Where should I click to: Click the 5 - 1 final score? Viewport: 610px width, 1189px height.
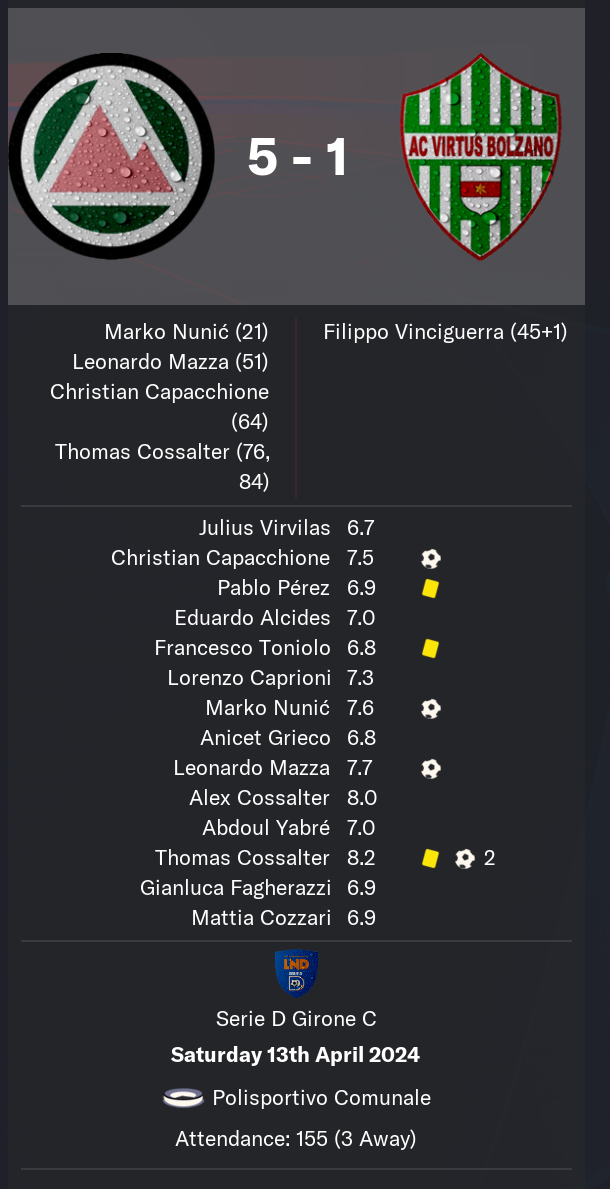coord(297,158)
